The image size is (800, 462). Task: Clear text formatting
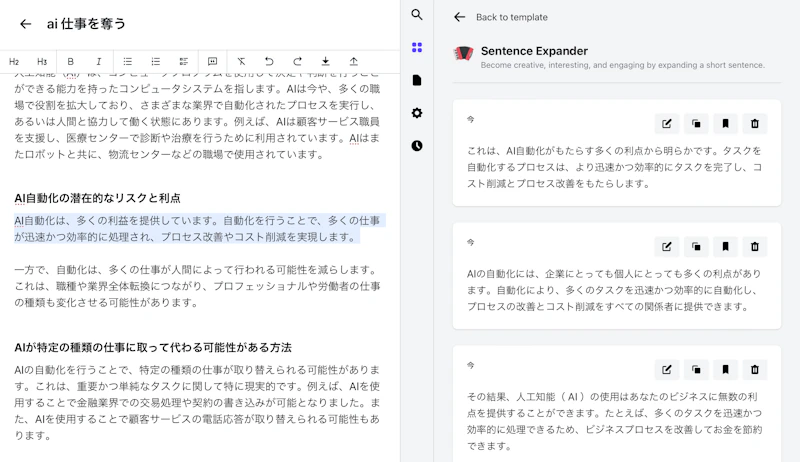tap(241, 62)
